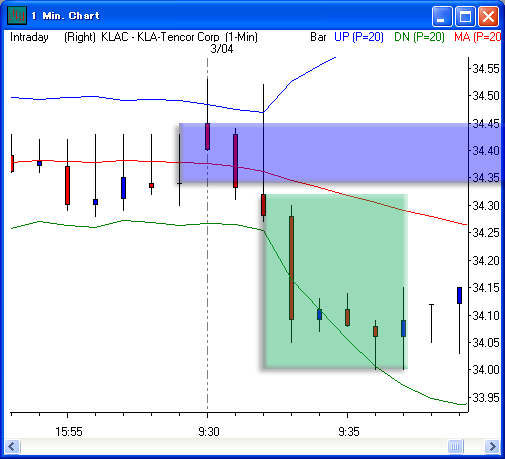Click the DN (P=20) legend label
Screen dimensions: 505x459
click(x=419, y=37)
